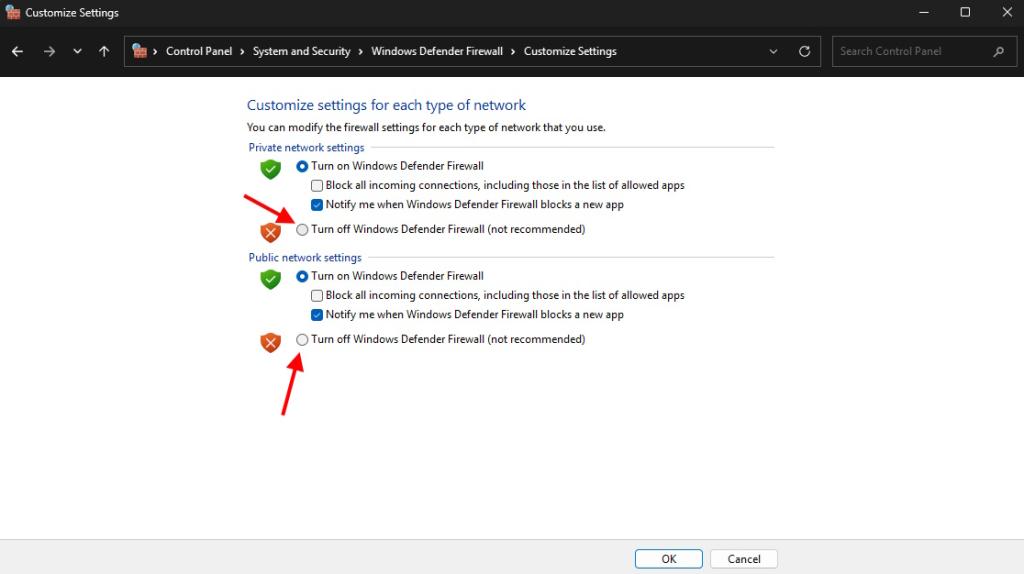
Task: Expand chevron before Control Panel breadcrumb
Action: (x=155, y=51)
